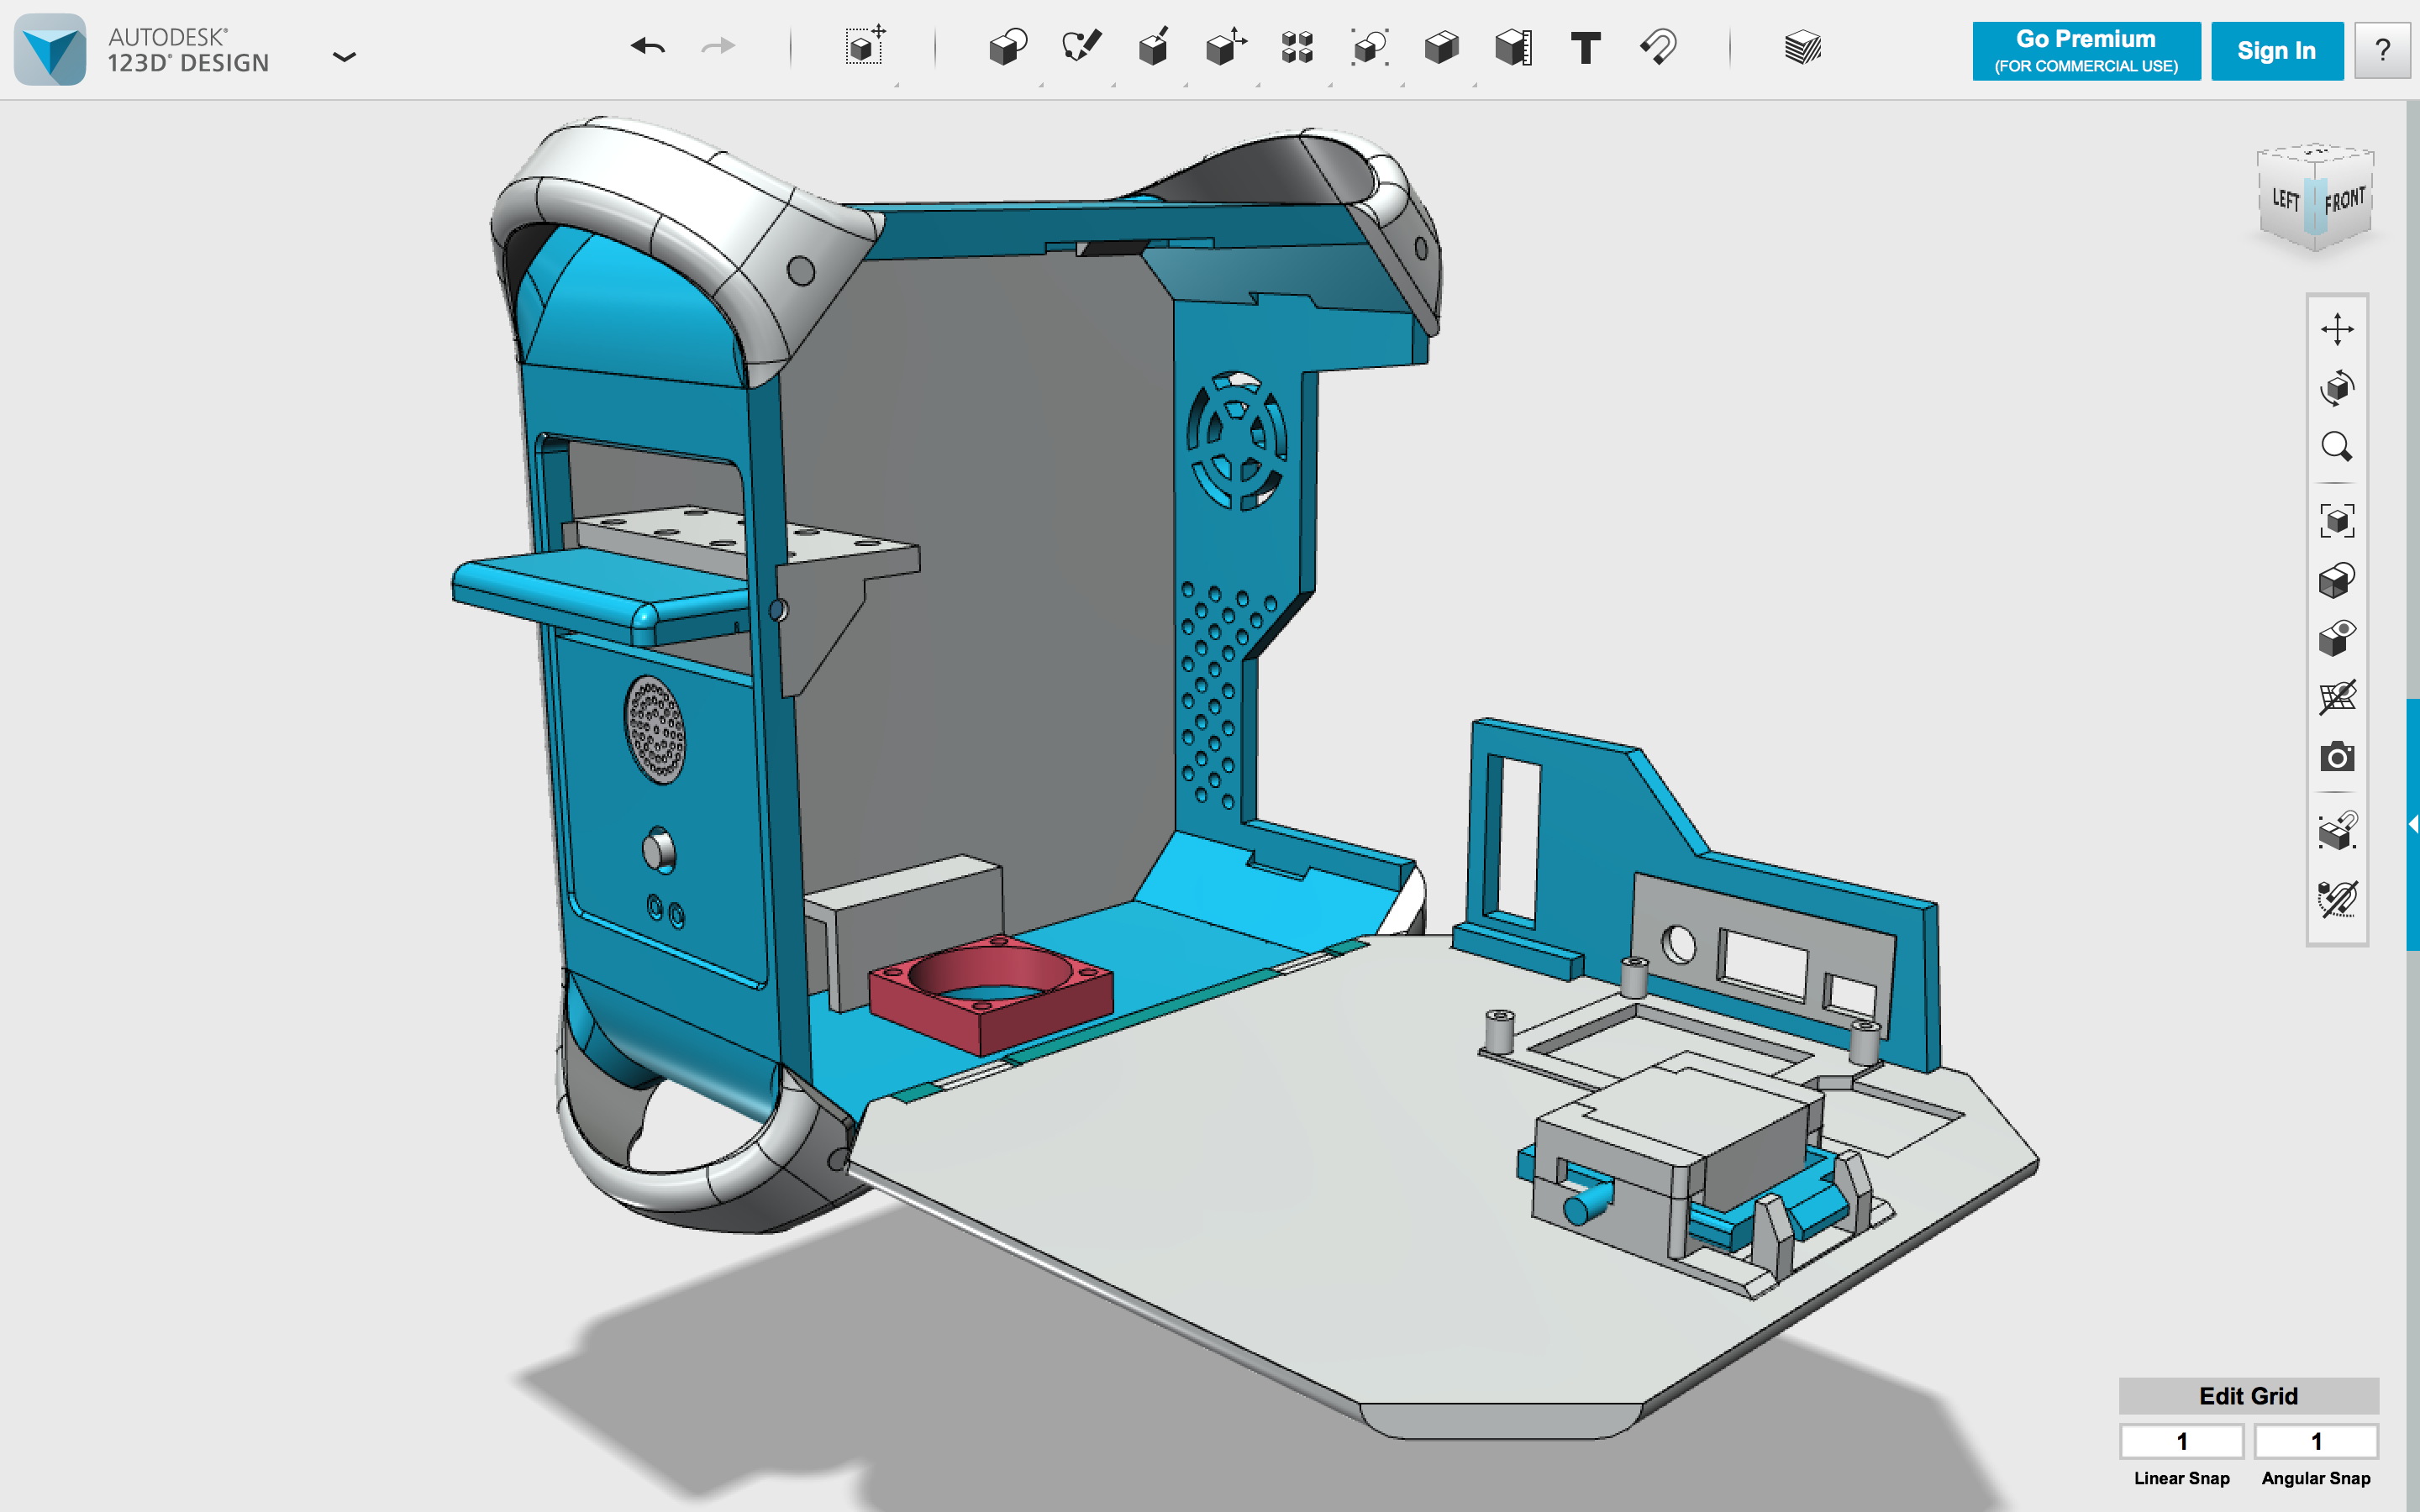Select the Text tool
The height and width of the screenshot is (1512, 2420).
point(1585,47)
